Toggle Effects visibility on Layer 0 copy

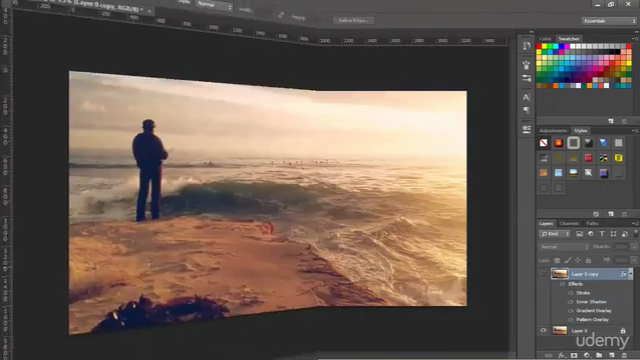(x=562, y=284)
